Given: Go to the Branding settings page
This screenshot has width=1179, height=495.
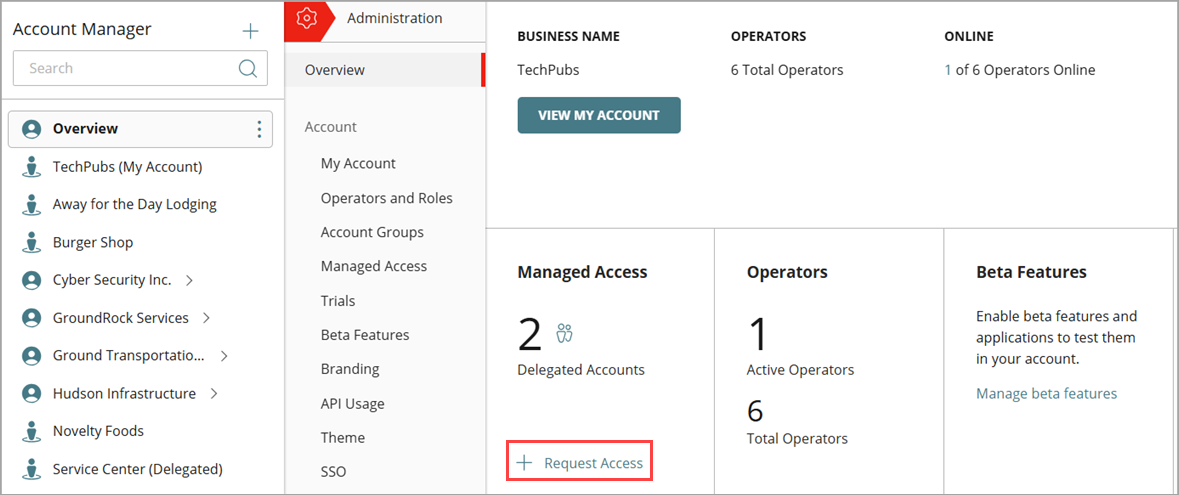Looking at the screenshot, I should (350, 369).
